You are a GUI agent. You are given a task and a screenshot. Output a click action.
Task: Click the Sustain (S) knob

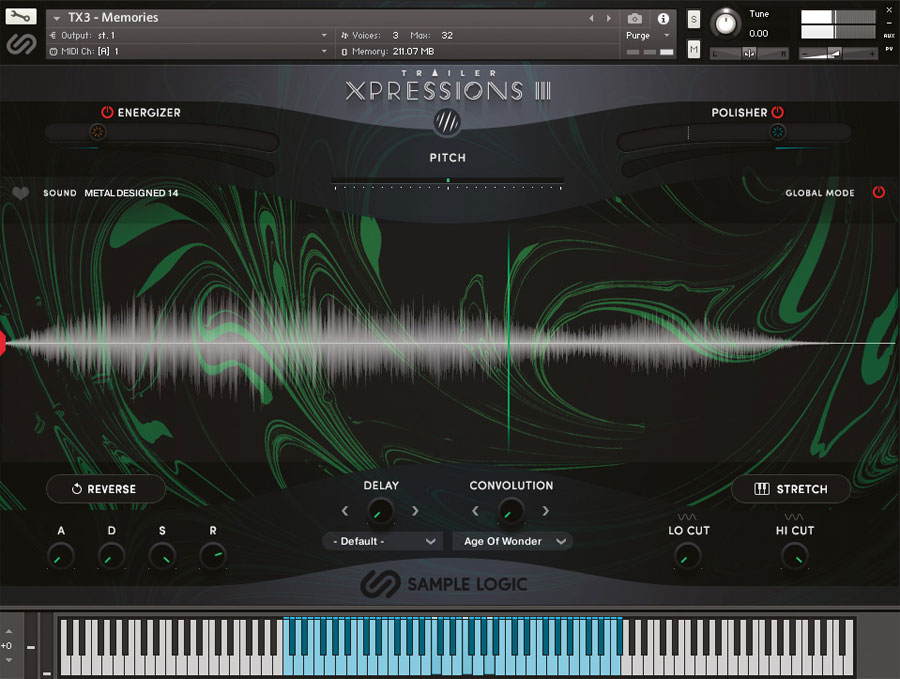[162, 556]
